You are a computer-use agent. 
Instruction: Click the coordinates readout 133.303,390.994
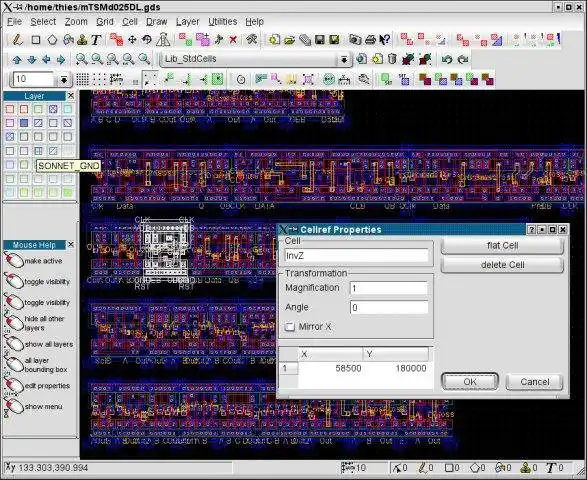pyautogui.click(x=53, y=468)
